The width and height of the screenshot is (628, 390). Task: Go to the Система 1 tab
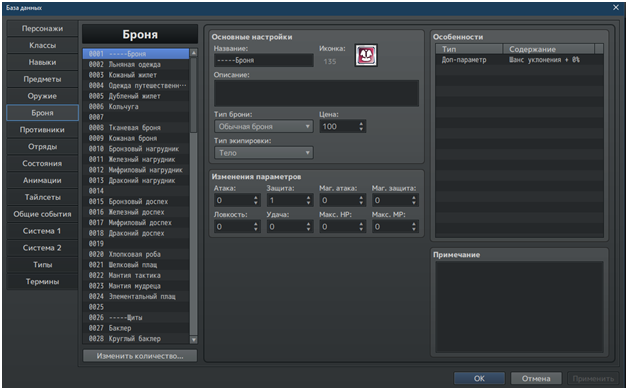click(42, 231)
